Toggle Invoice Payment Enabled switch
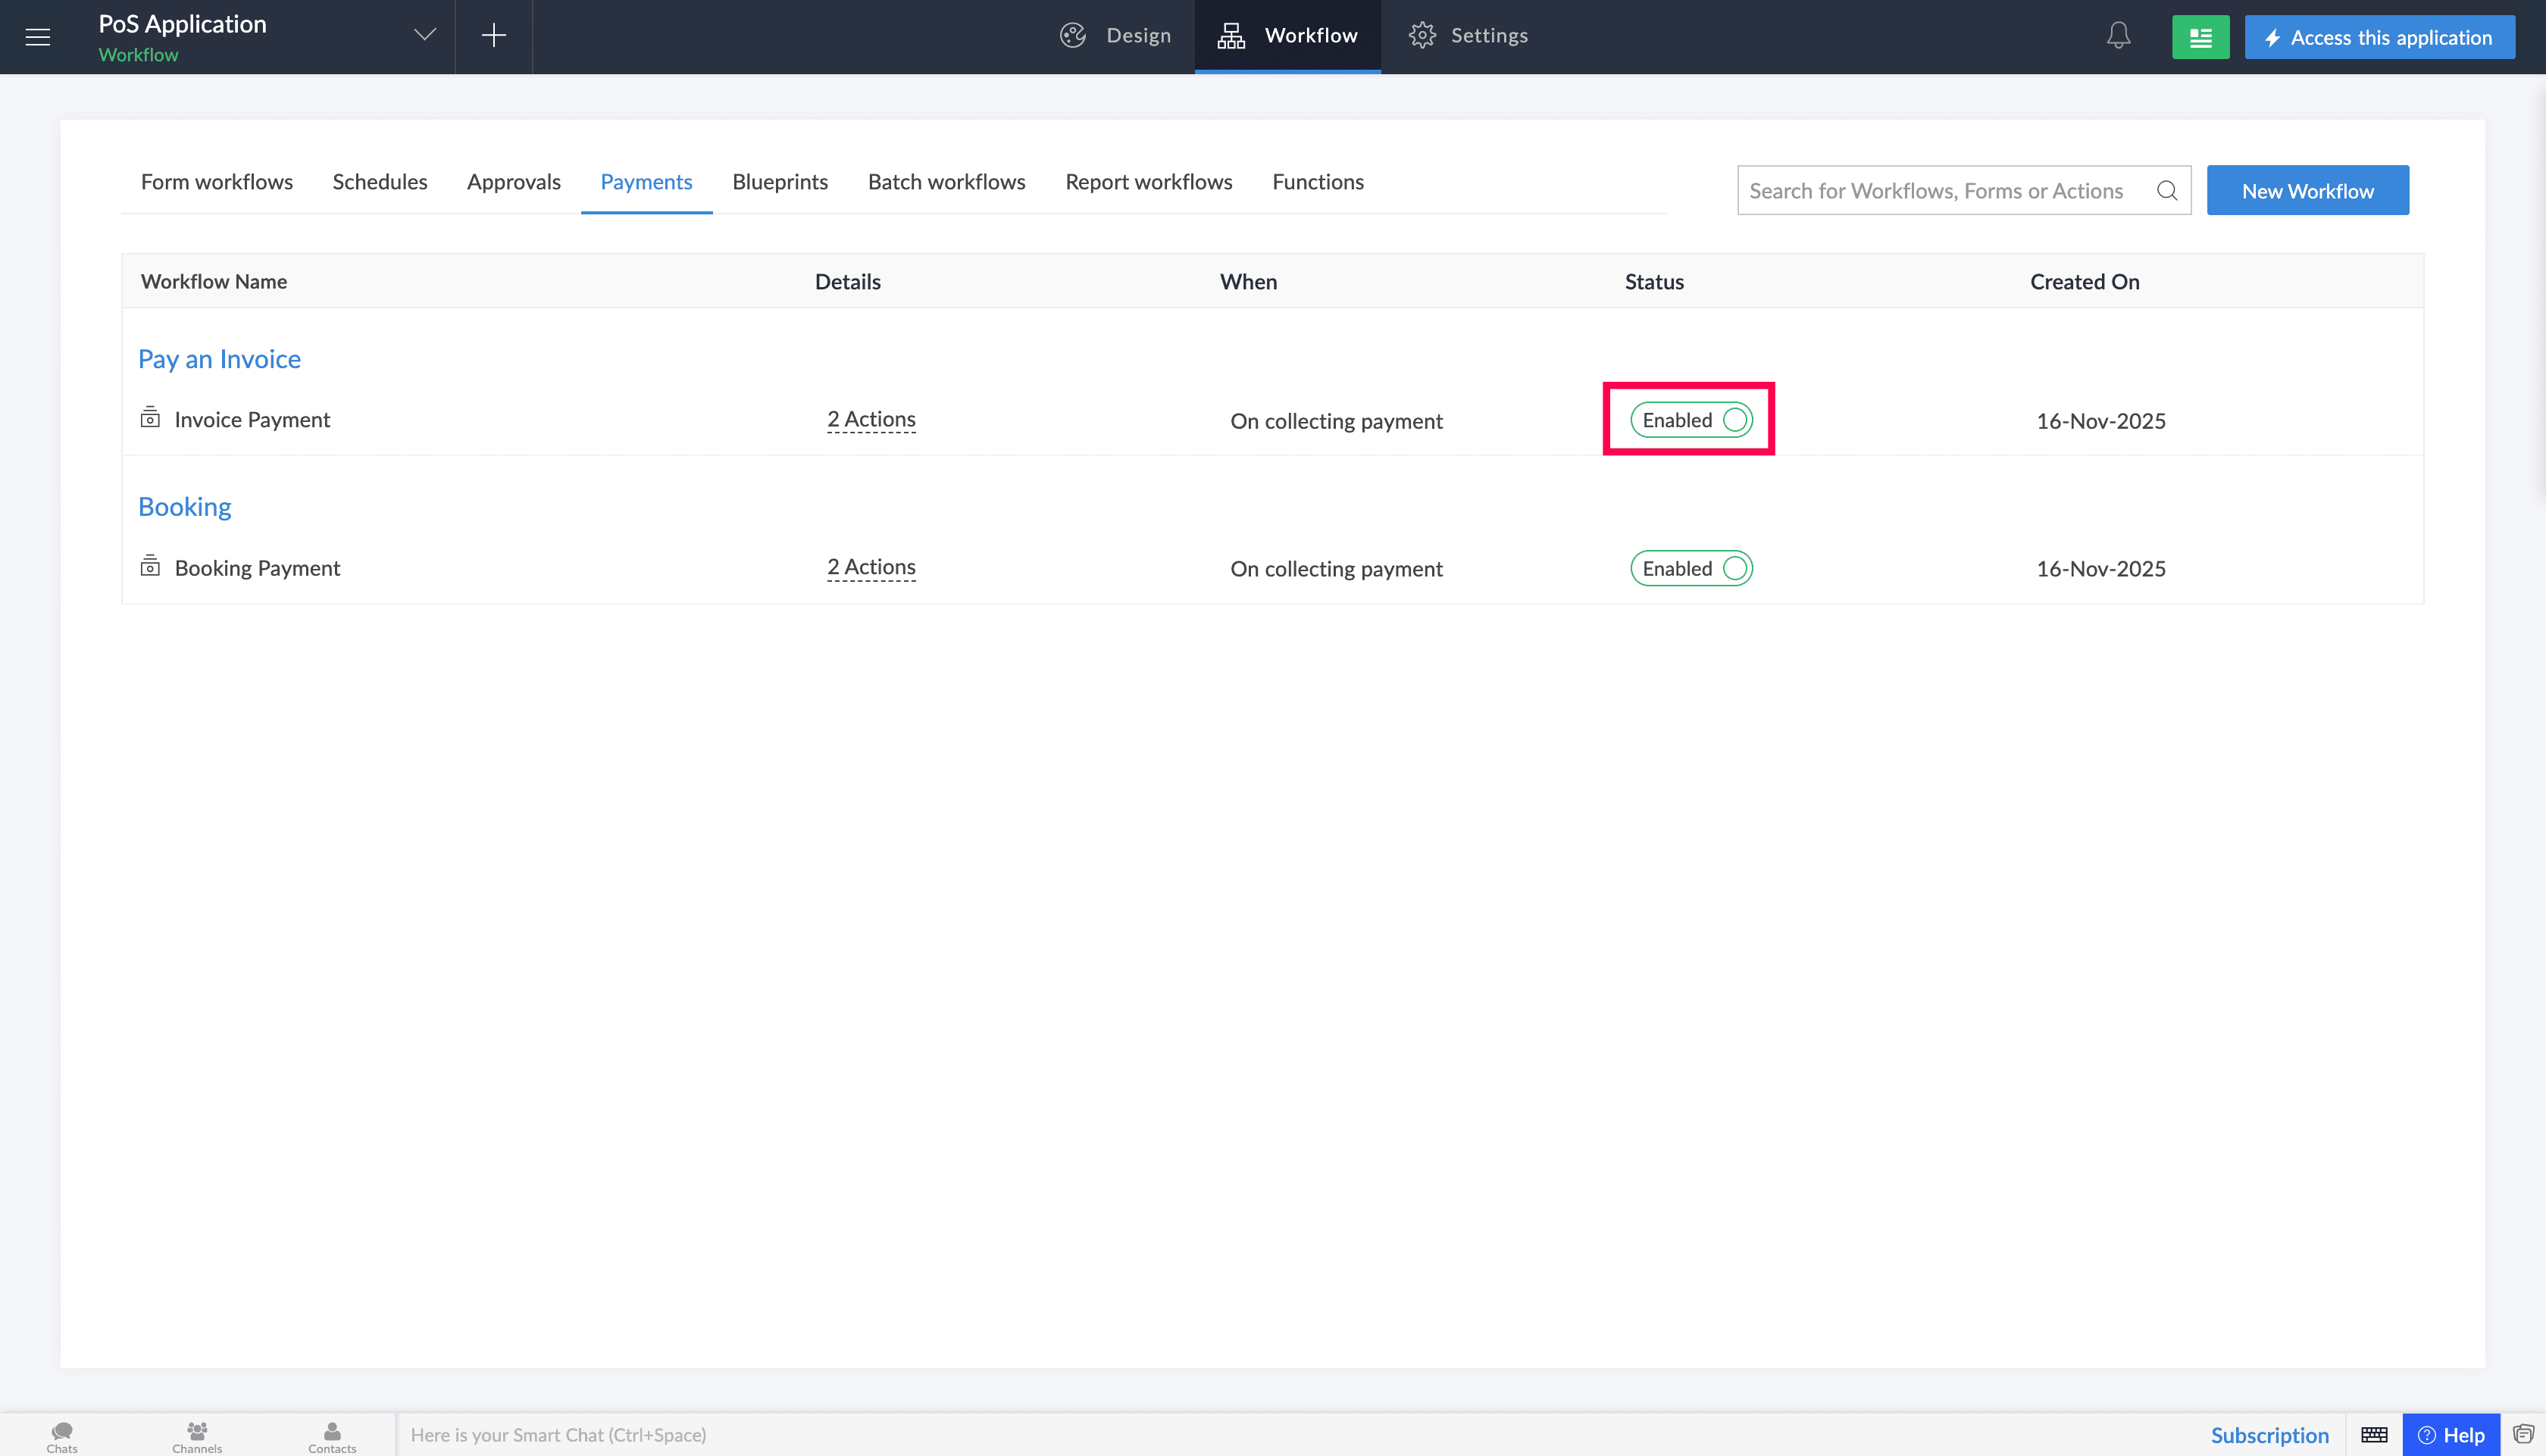The height and width of the screenshot is (1456, 2546). (x=1691, y=420)
